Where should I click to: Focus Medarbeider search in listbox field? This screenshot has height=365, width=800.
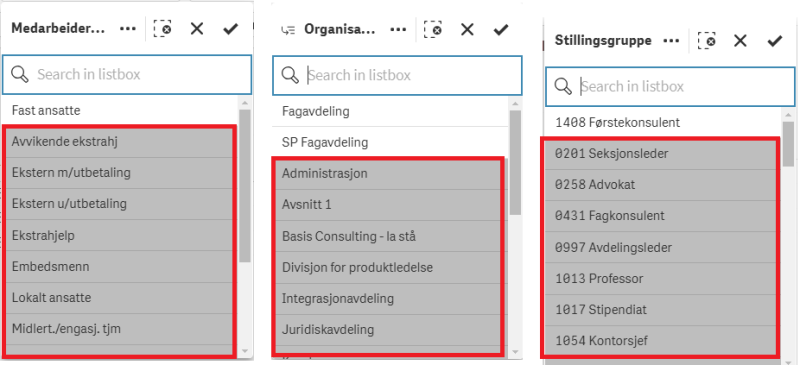click(127, 75)
